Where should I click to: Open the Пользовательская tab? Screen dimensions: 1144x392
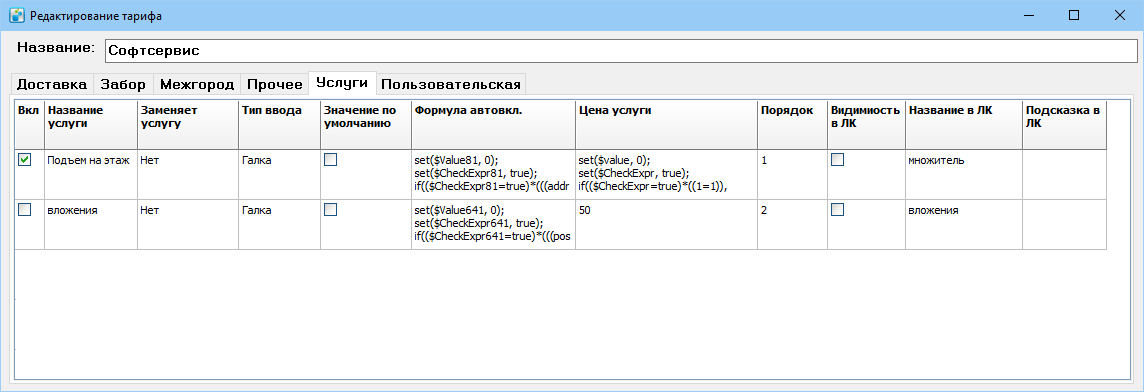point(451,84)
